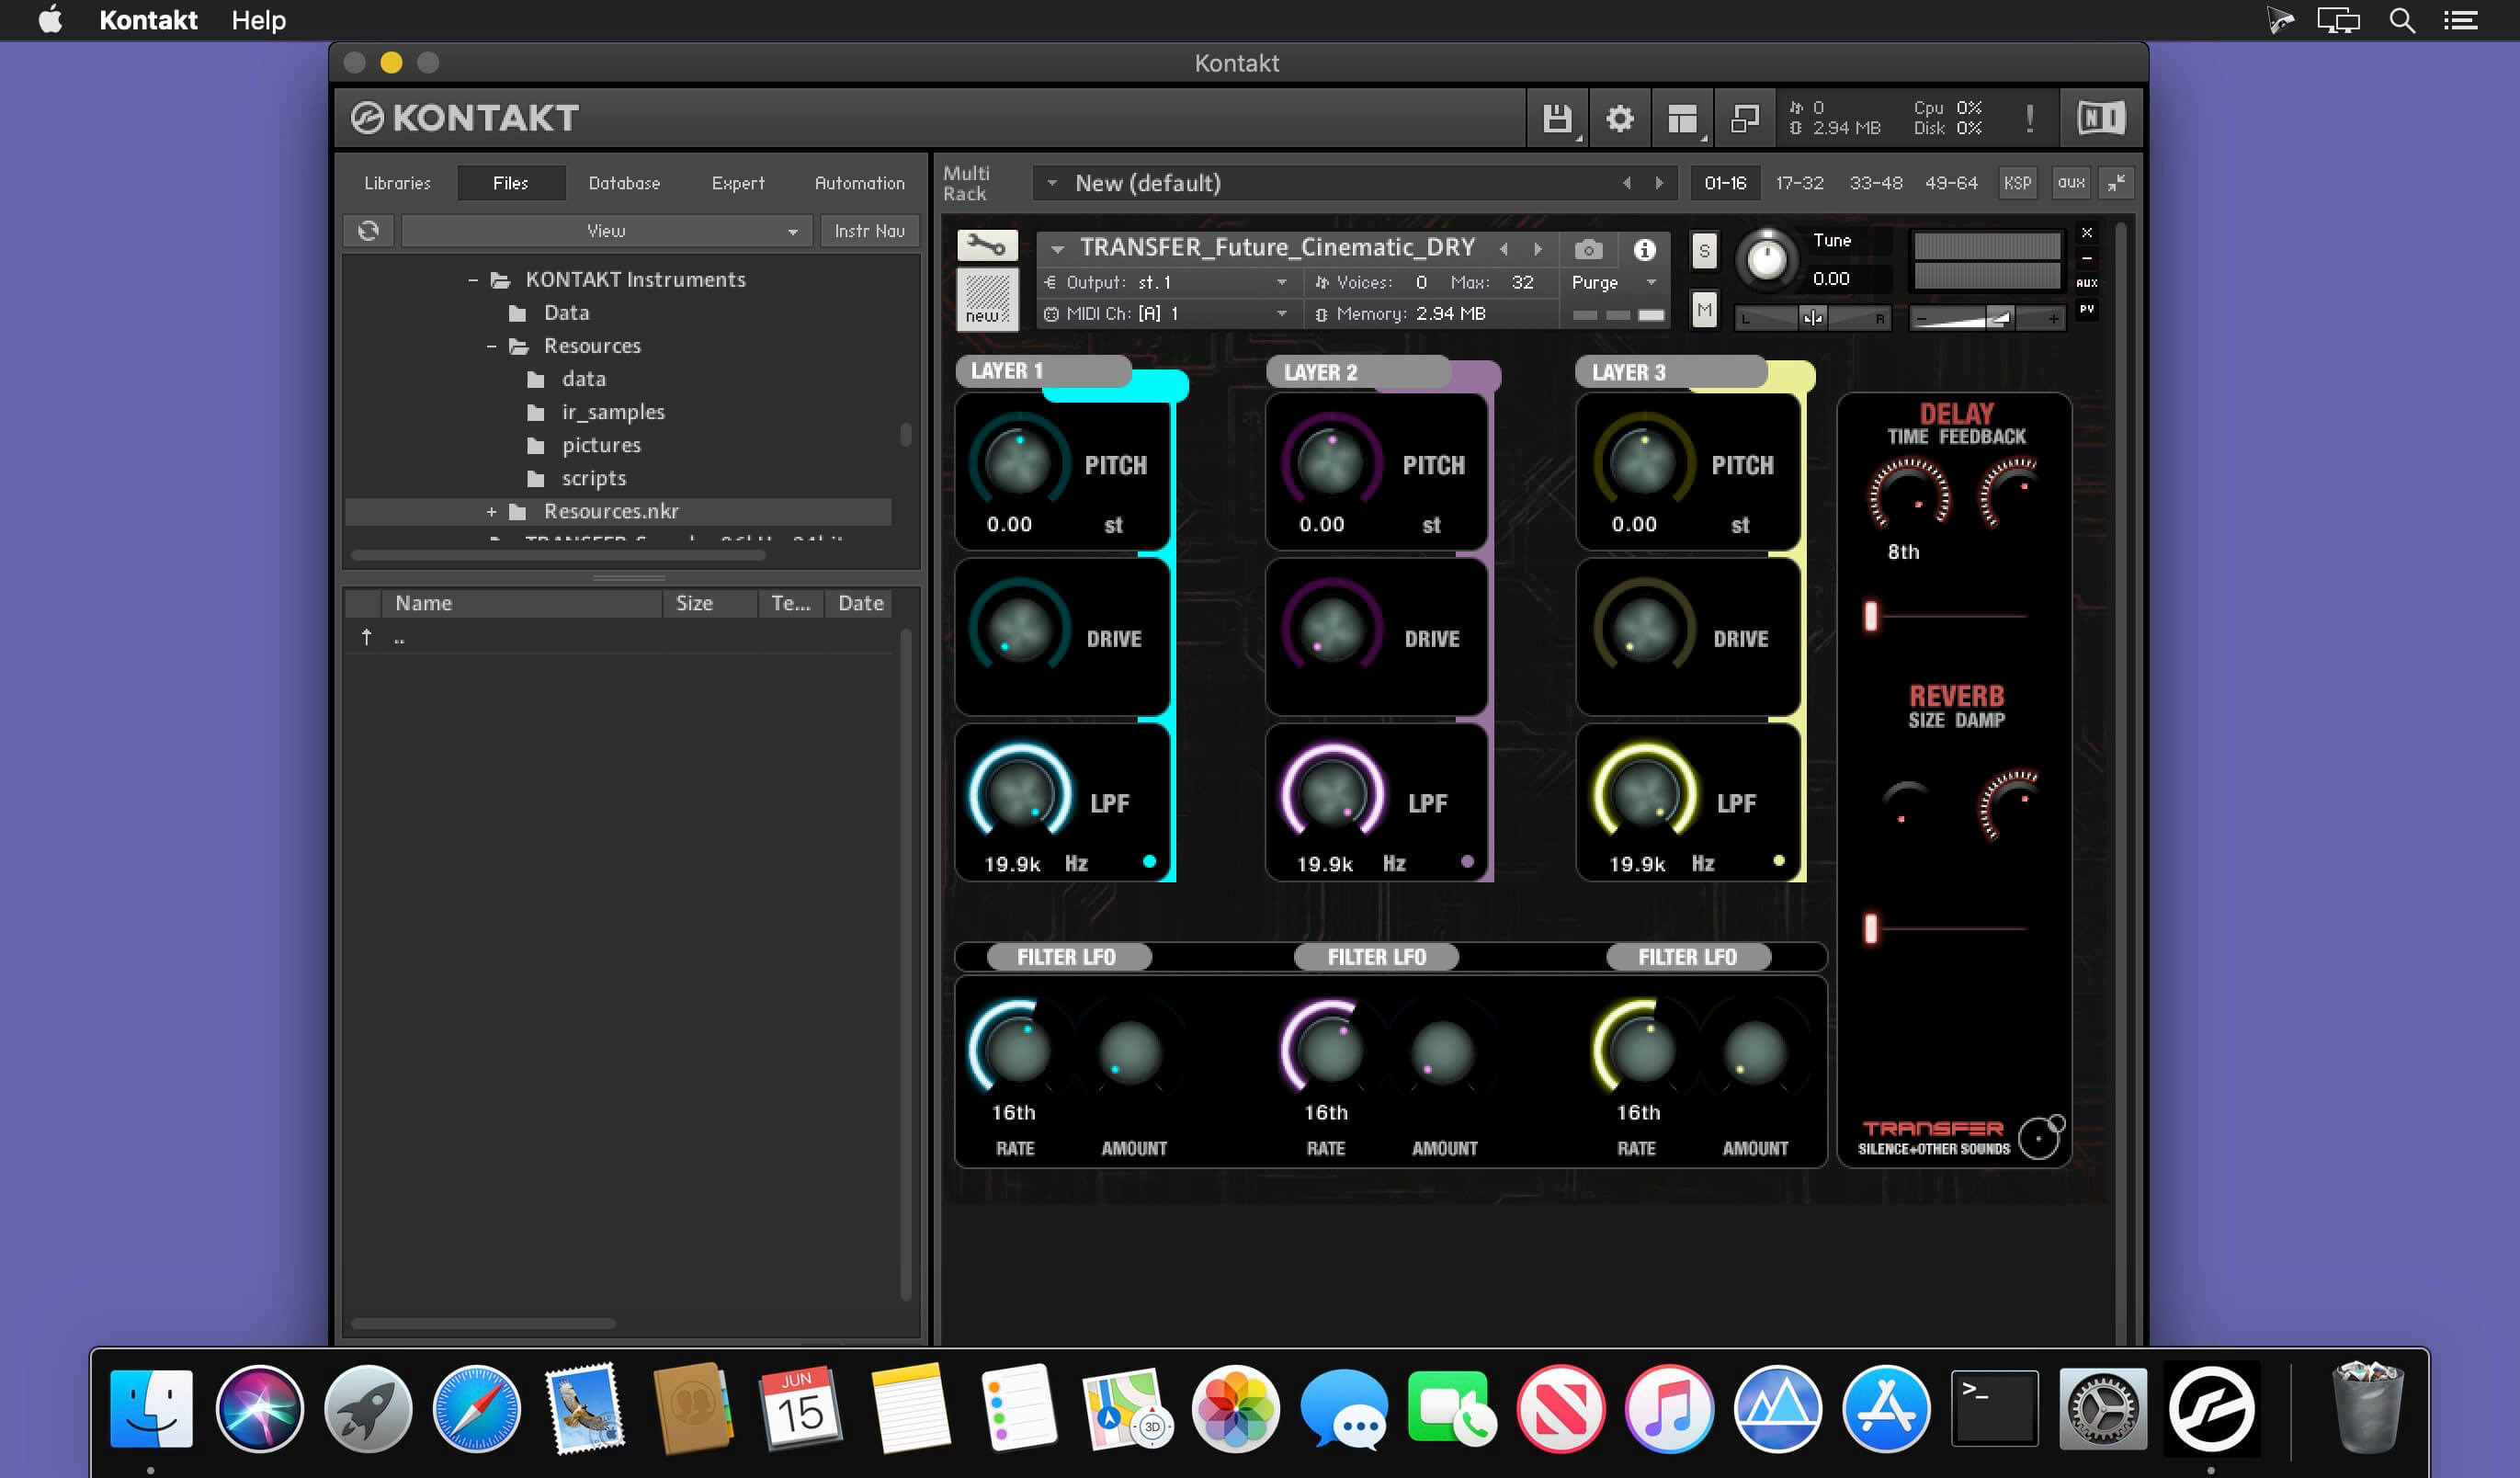The width and height of the screenshot is (2520, 1478).
Task: Open instrument edit mode wrench icon
Action: [986, 246]
